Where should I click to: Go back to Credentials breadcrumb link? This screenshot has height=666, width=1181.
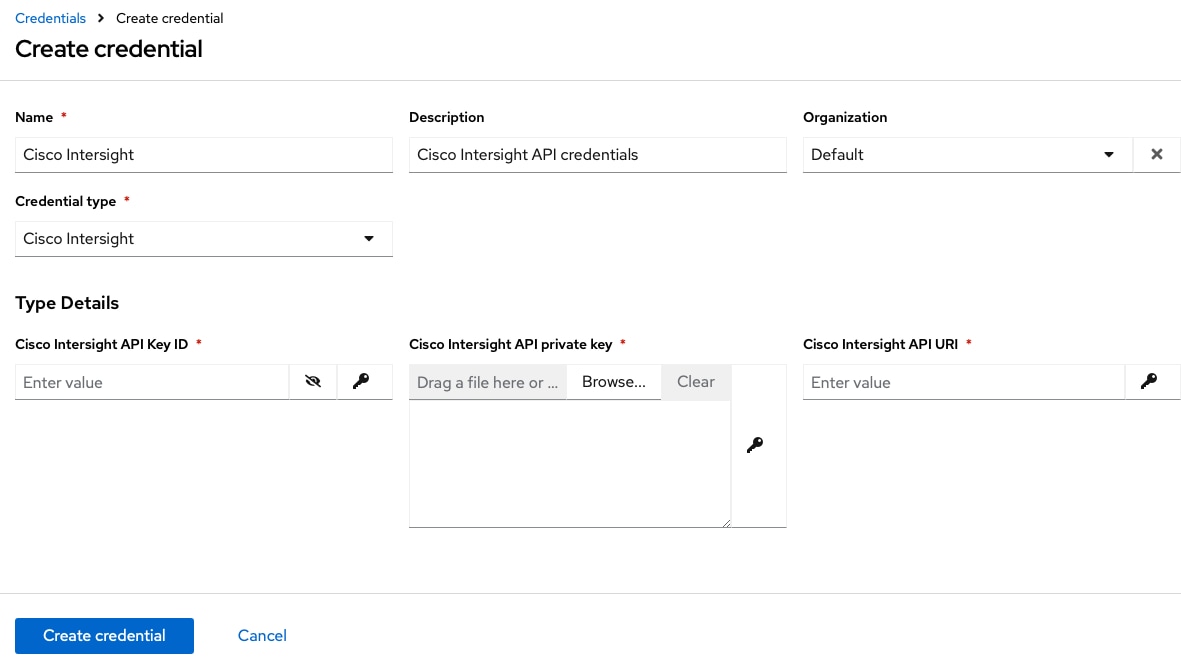coord(50,18)
